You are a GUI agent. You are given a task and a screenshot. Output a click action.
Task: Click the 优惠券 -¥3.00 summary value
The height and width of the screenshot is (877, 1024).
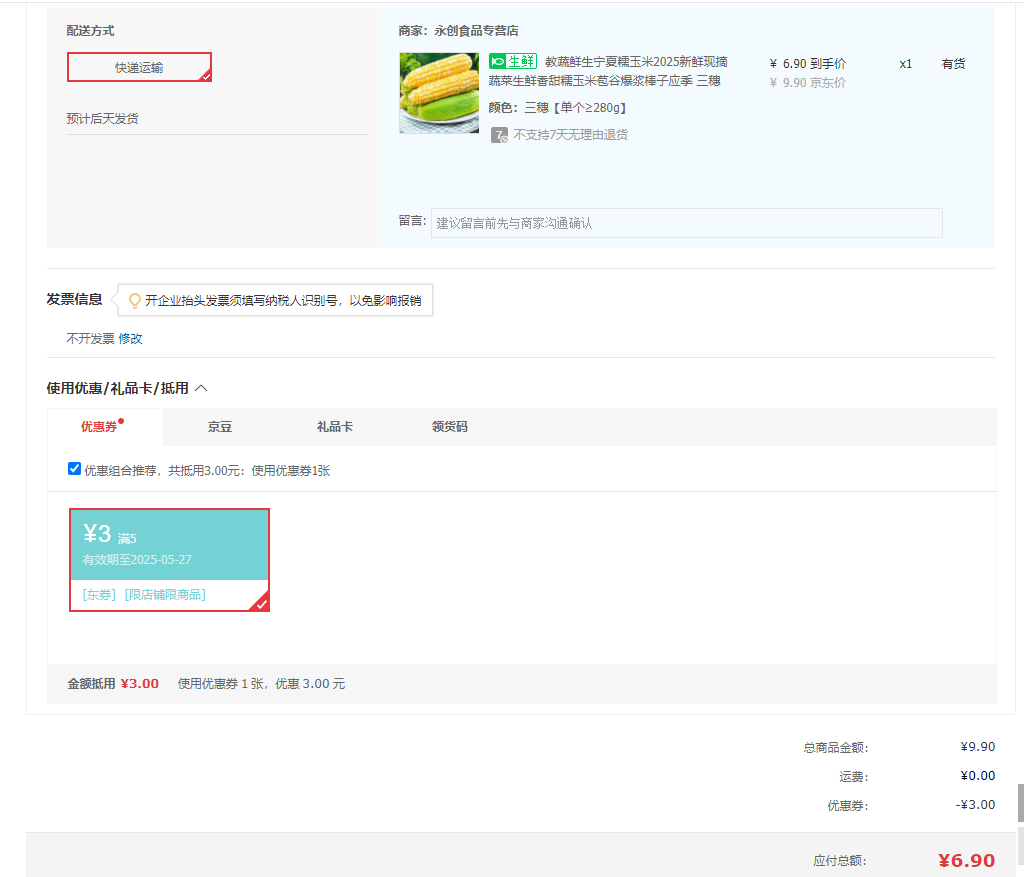976,805
